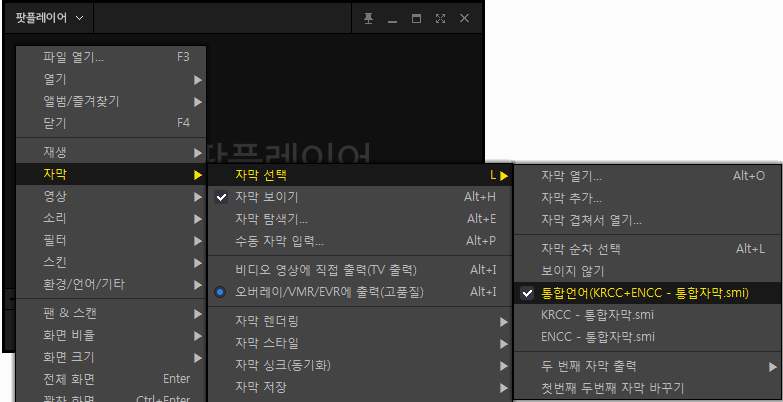The image size is (783, 402).
Task: Select ENCC - 통합자막.smi subtitle track
Action: [x=597, y=336]
